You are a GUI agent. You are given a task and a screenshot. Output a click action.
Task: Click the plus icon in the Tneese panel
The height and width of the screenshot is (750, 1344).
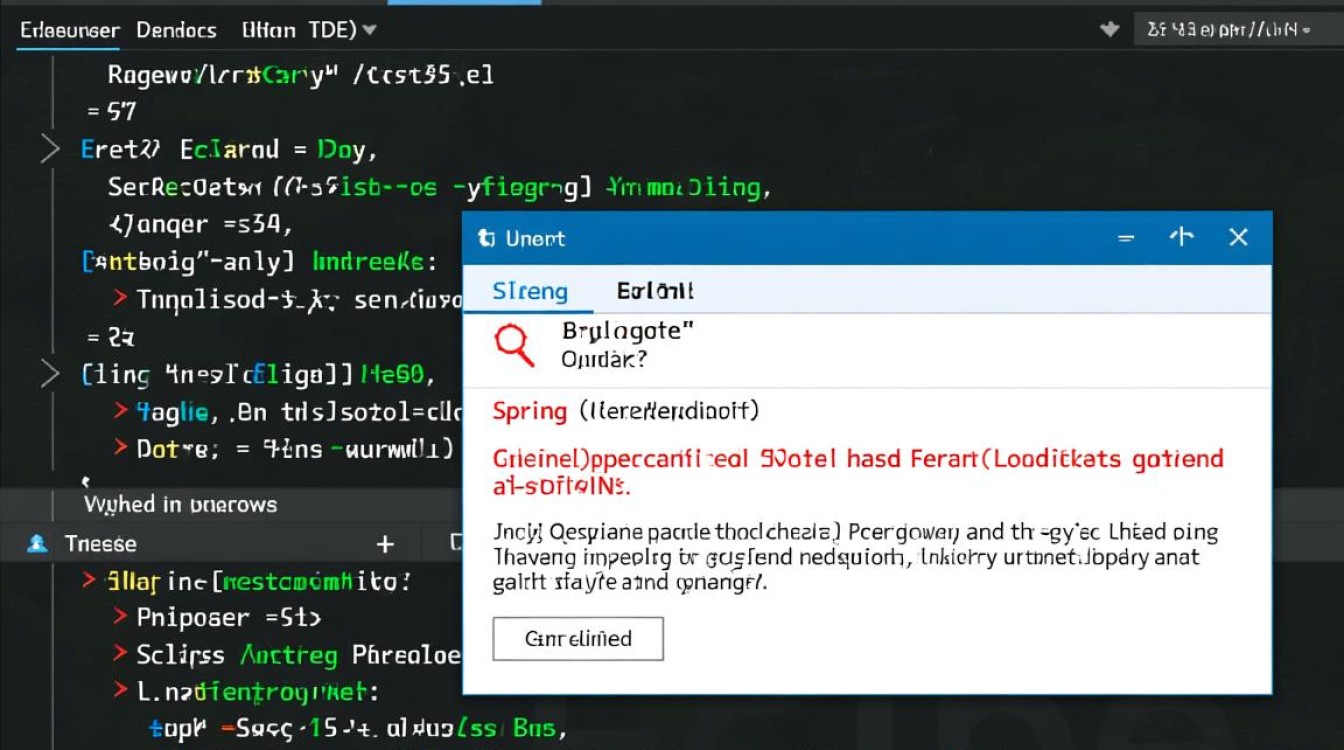385,544
